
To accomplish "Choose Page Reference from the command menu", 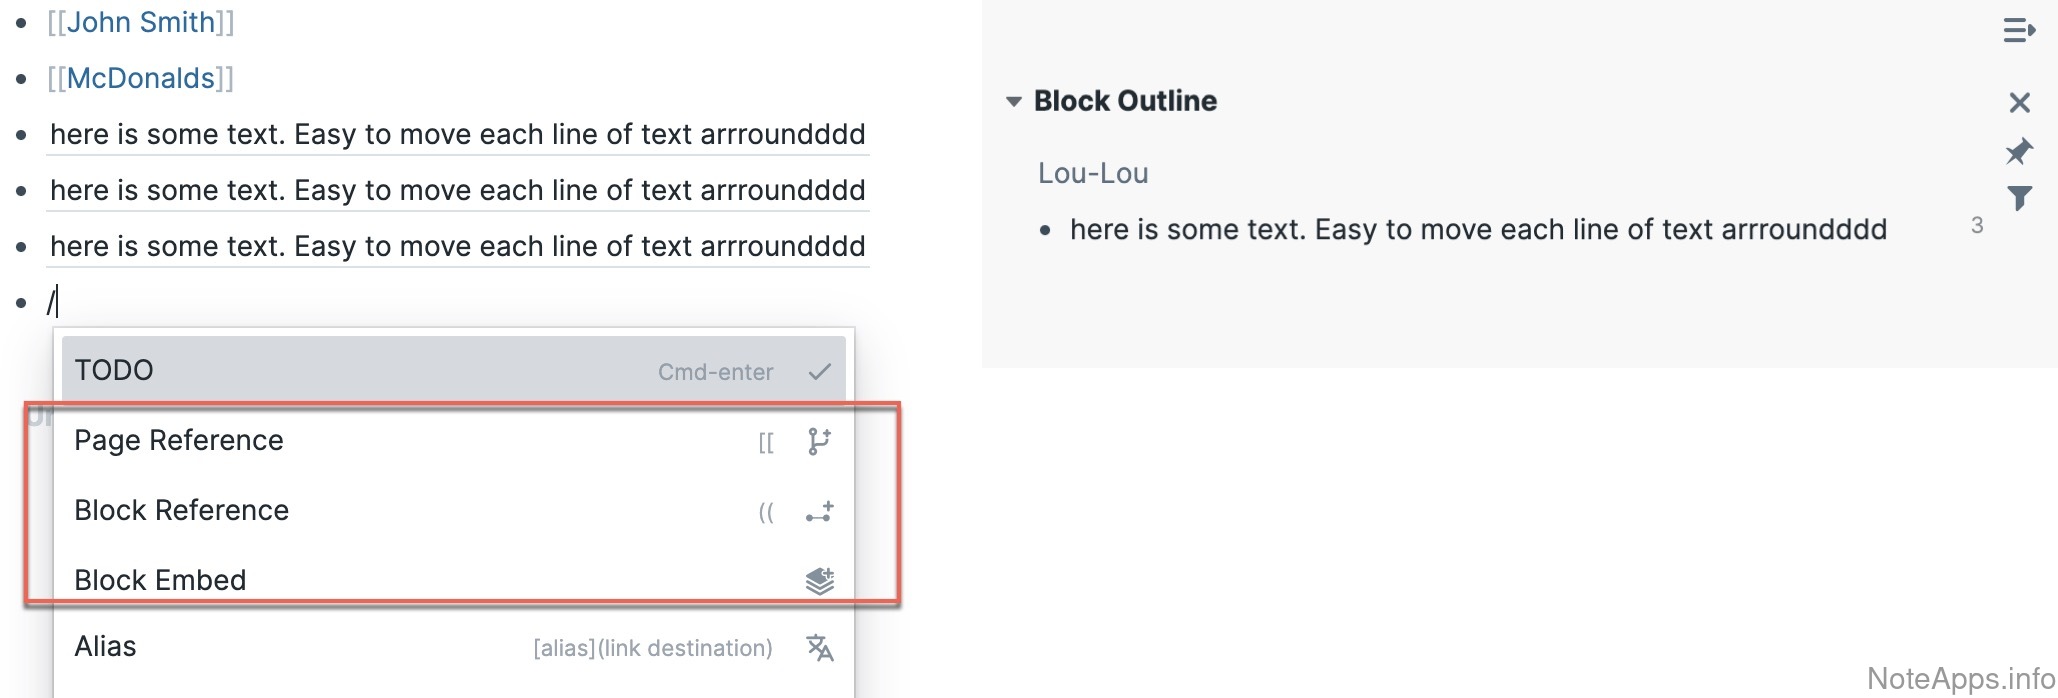I will 179,441.
